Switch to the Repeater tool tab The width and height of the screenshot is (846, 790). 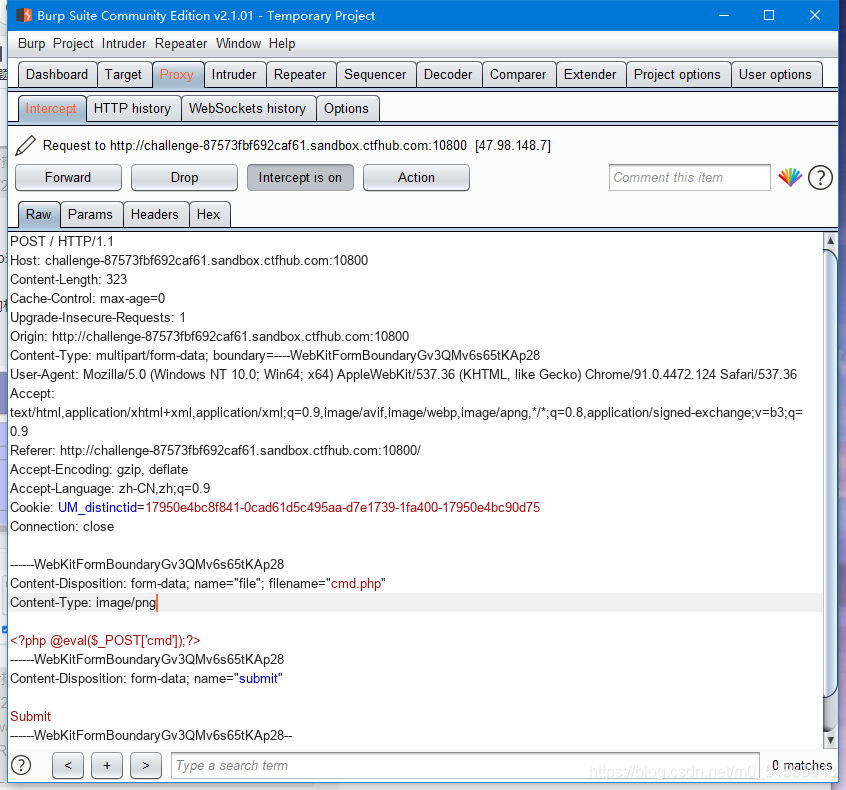coord(300,74)
